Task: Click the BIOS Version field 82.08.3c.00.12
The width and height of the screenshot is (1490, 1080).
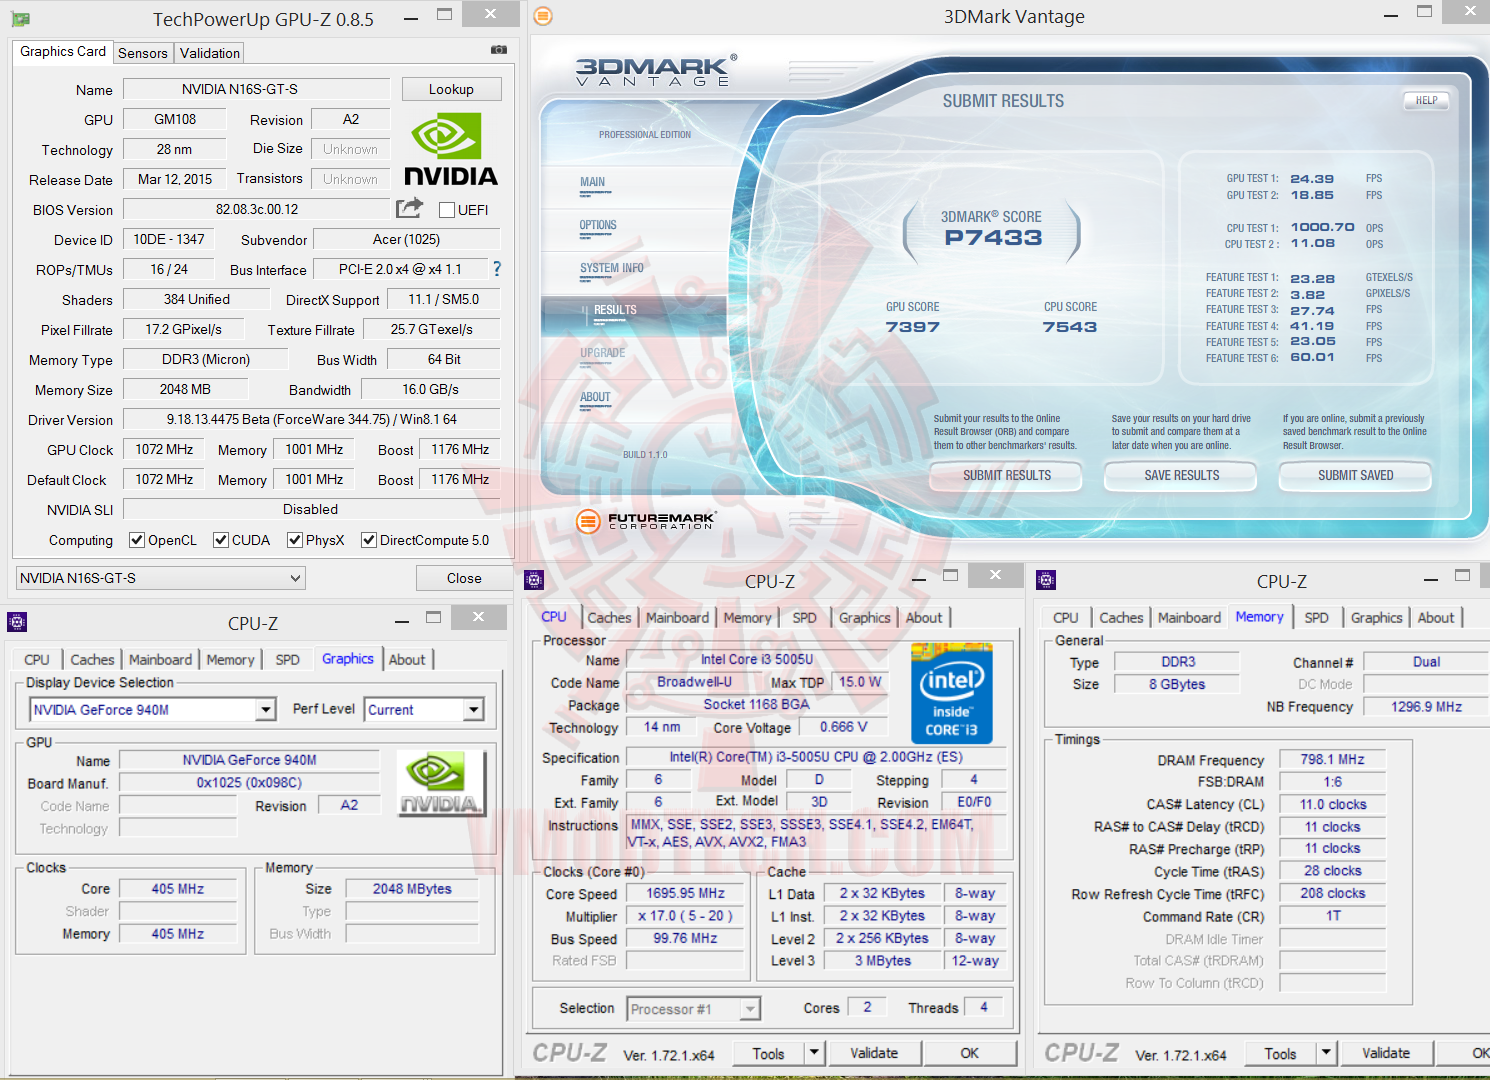Action: [x=257, y=209]
